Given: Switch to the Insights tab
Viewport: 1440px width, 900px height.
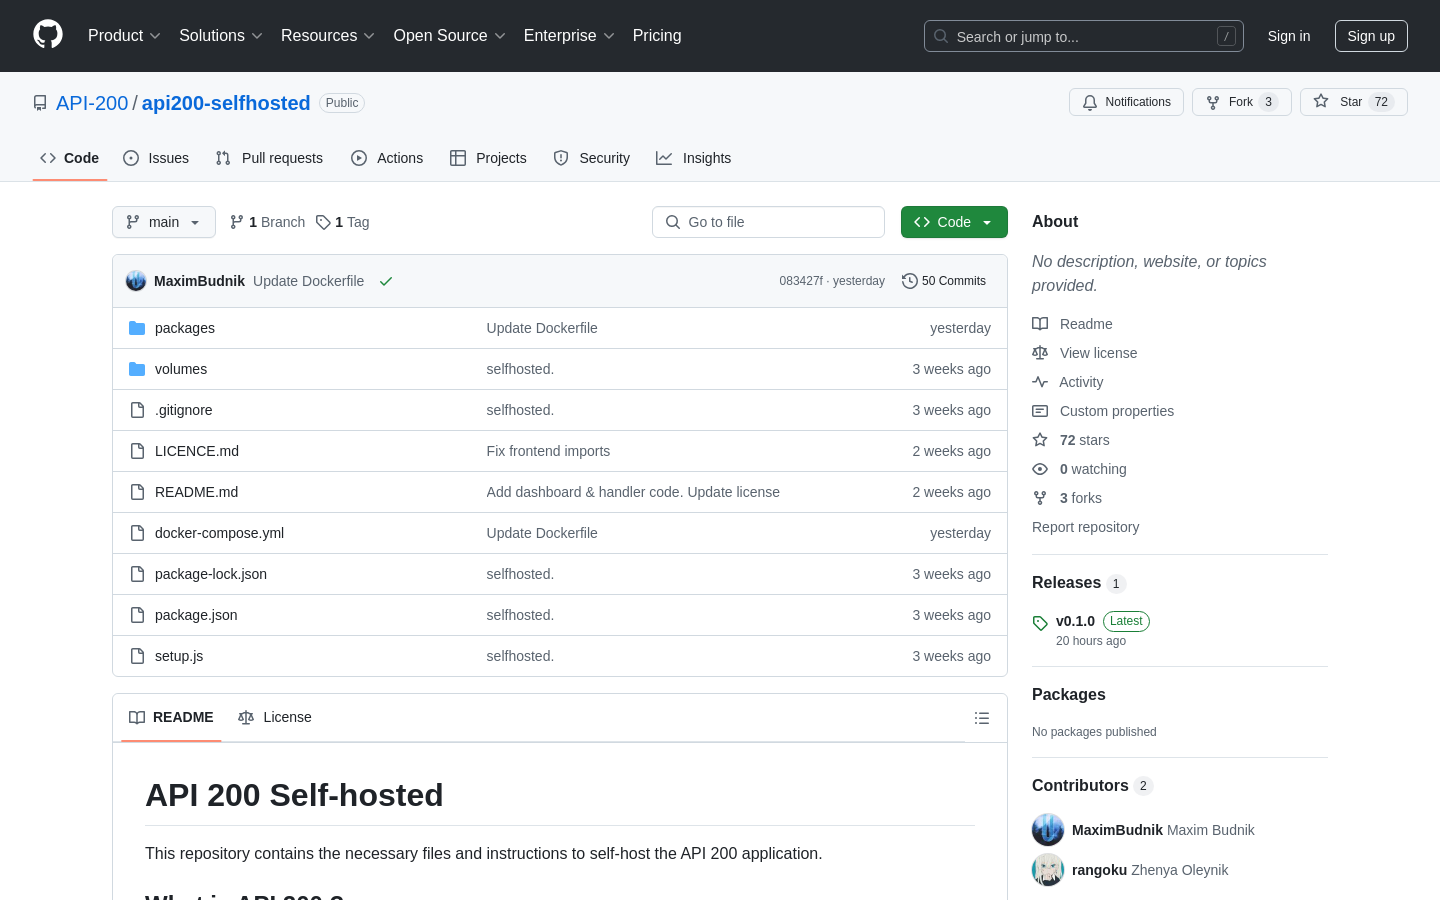Looking at the screenshot, I should (x=694, y=158).
